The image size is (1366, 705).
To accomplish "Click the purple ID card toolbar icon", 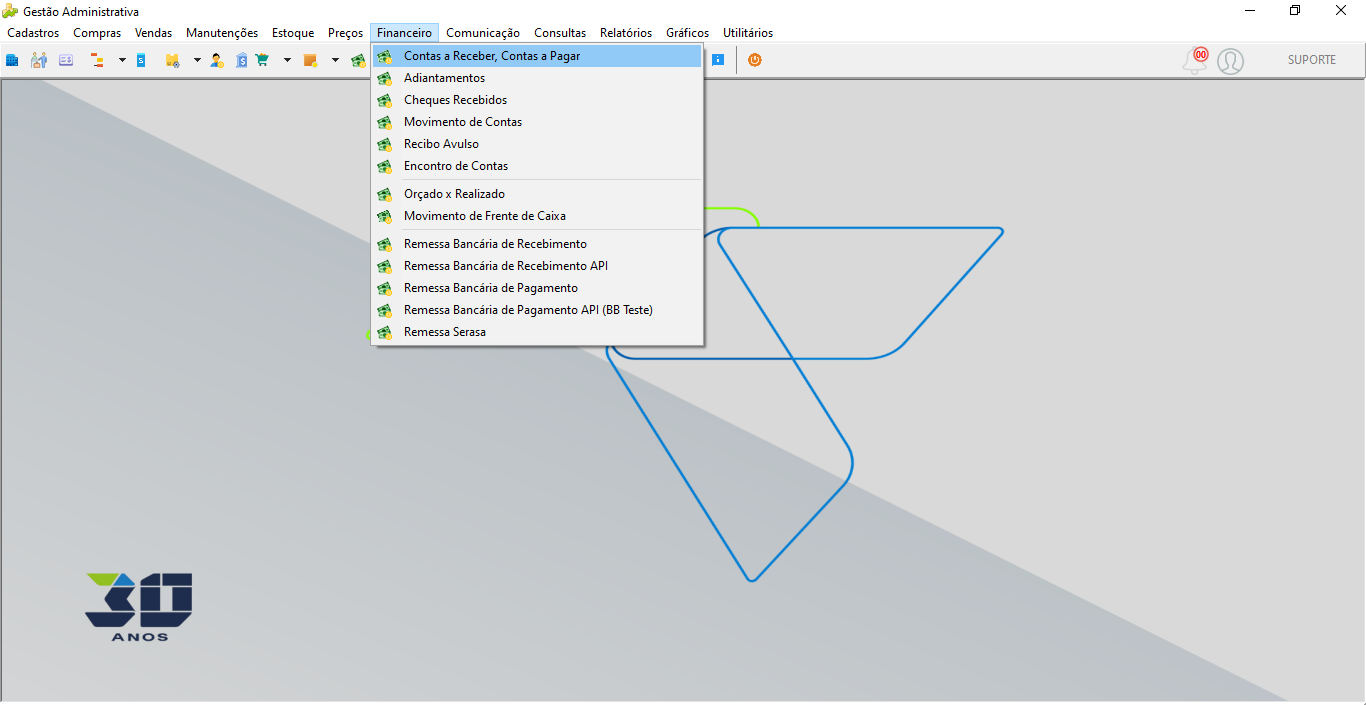I will [66, 60].
